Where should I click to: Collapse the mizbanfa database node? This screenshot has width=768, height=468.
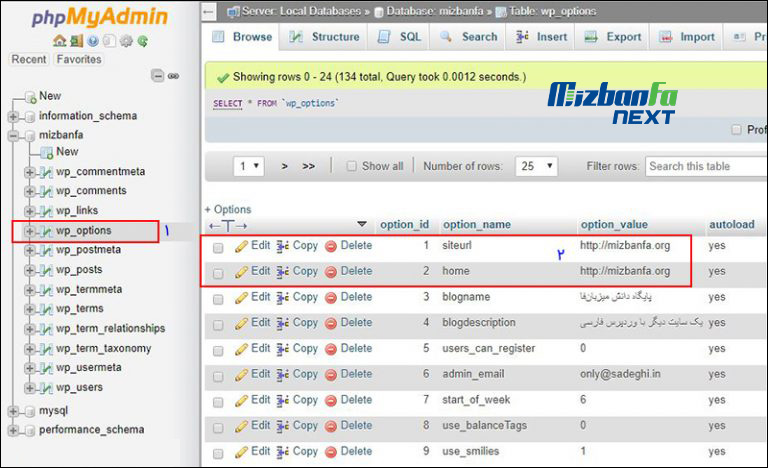(13, 135)
